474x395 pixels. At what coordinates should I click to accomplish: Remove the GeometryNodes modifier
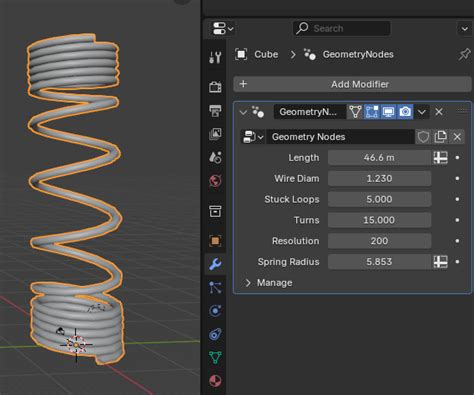point(439,112)
